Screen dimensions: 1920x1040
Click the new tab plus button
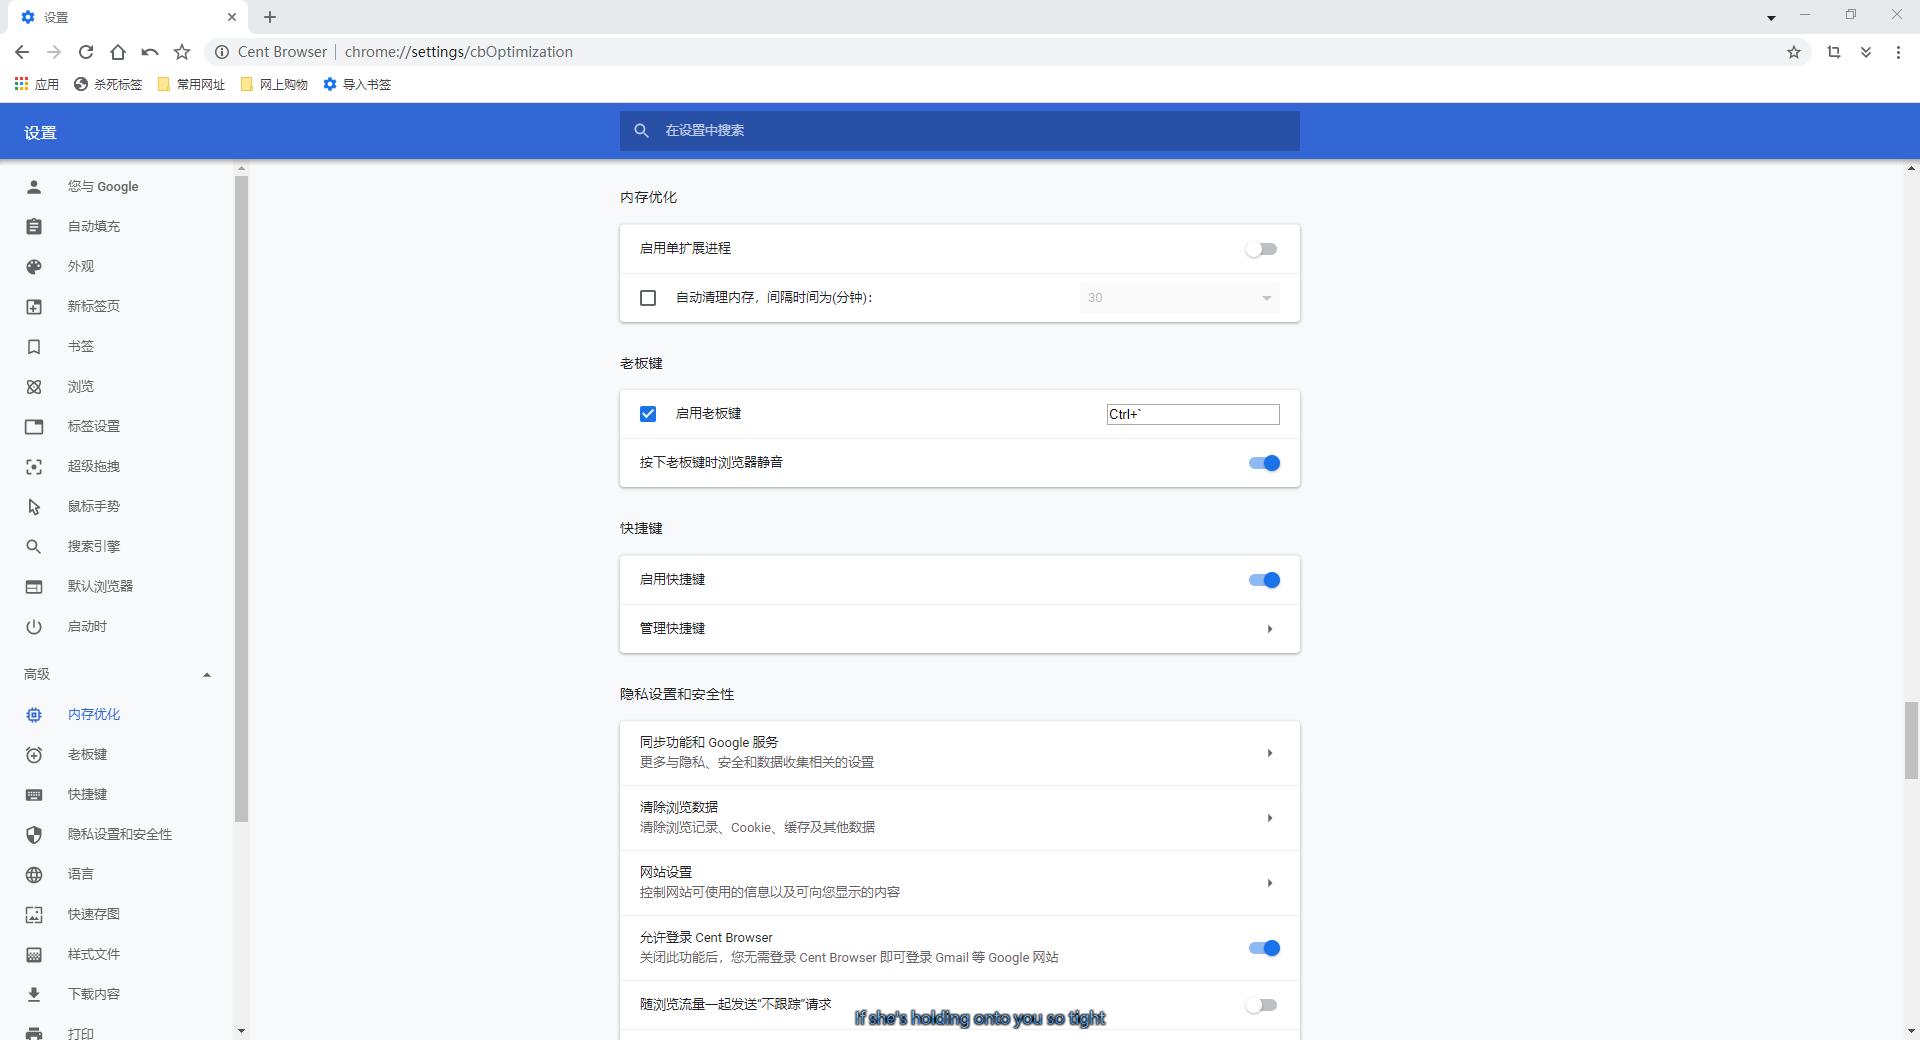270,17
